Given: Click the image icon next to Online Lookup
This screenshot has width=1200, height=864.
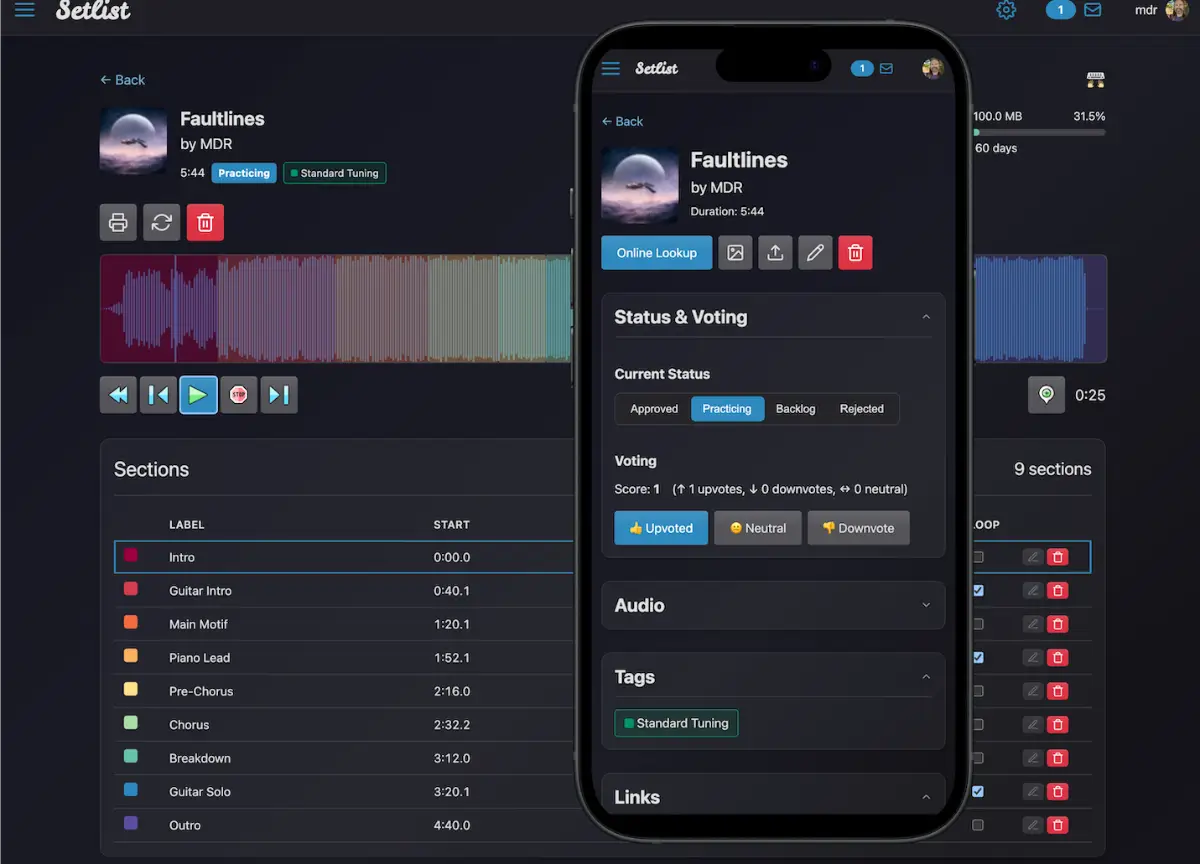Looking at the screenshot, I should [x=735, y=253].
